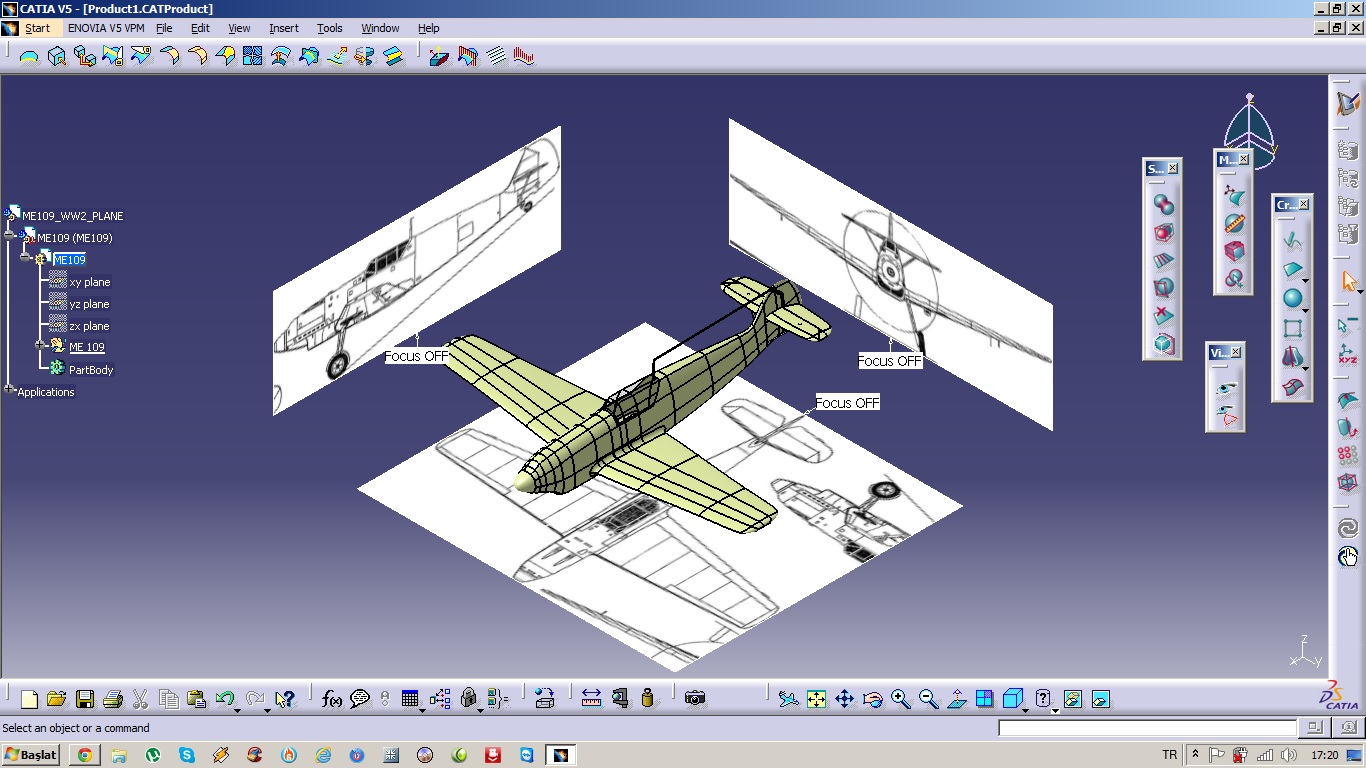
Task: Select the yz plane tree item
Action: coord(90,304)
